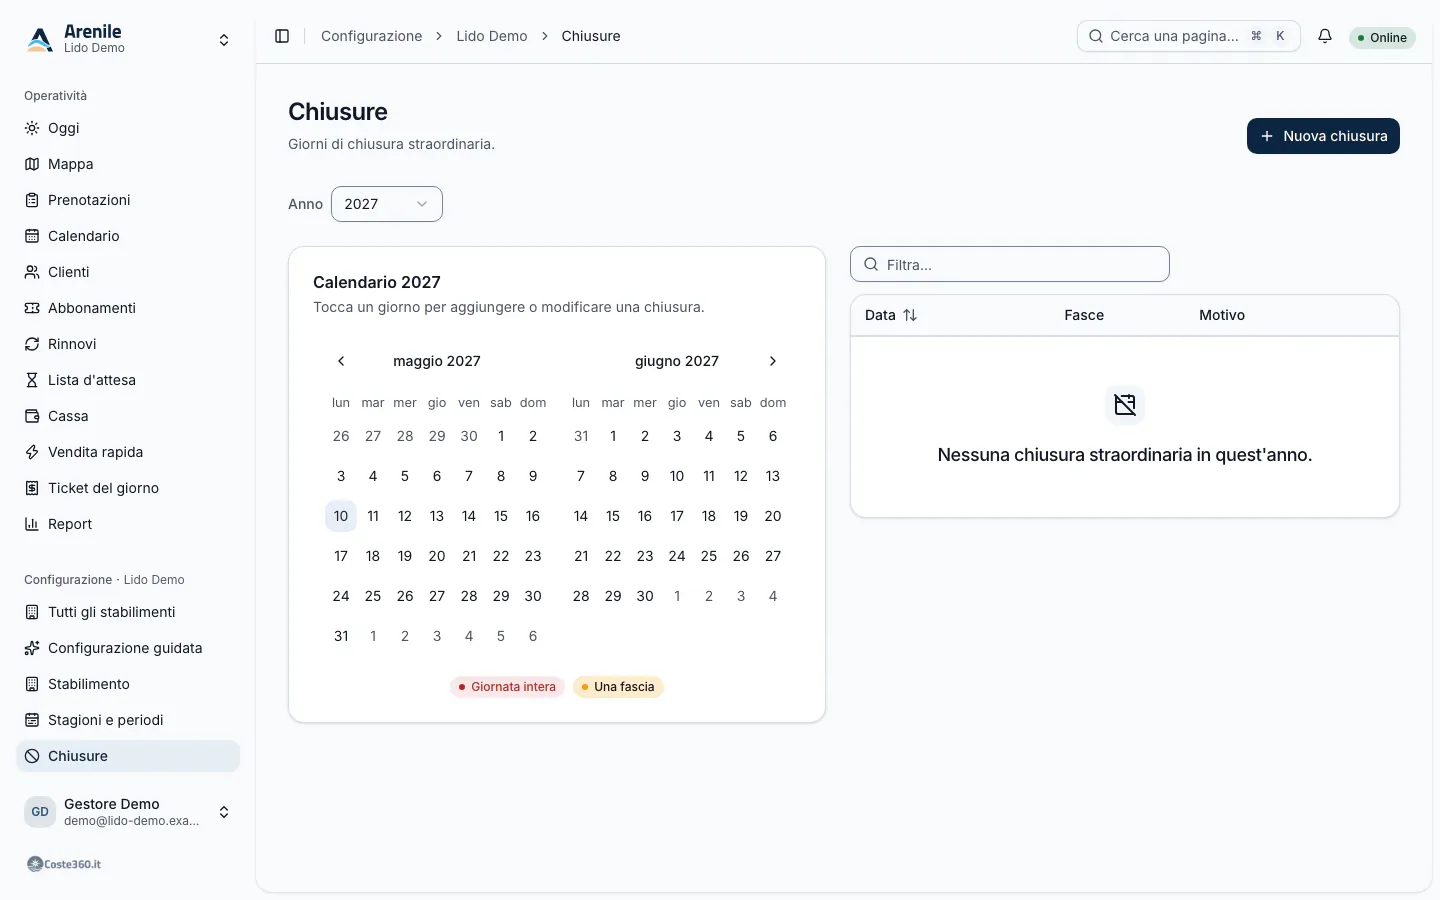Click Lido Demo breadcrumb link
Viewport: 1440px width, 900px height.
[x=492, y=36]
